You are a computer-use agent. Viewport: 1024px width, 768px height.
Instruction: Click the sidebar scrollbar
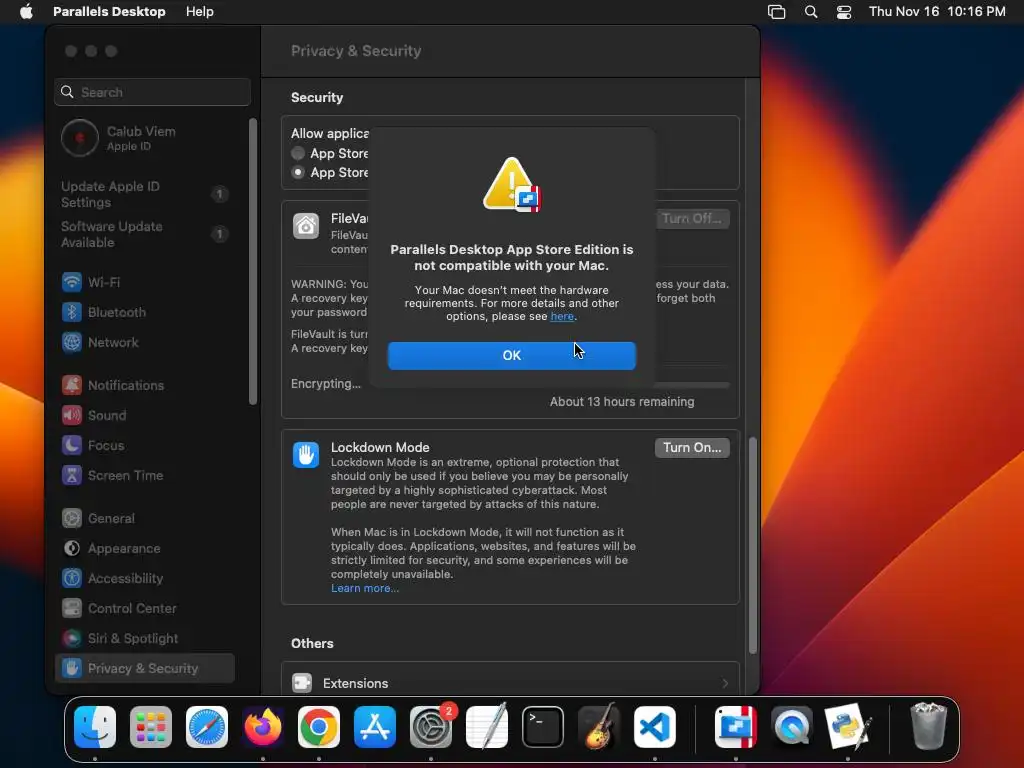[x=253, y=261]
